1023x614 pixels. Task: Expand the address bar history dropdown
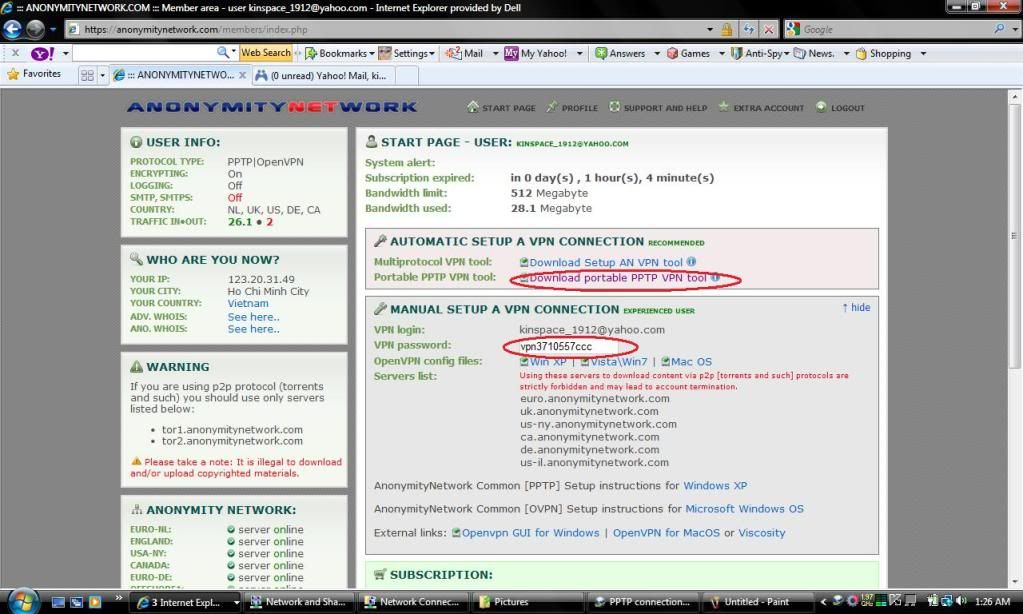(709, 29)
